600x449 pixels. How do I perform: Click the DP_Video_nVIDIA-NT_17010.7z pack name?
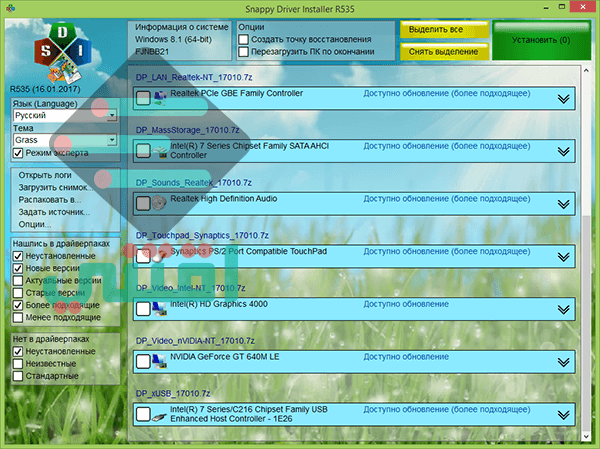pyautogui.click(x=195, y=341)
